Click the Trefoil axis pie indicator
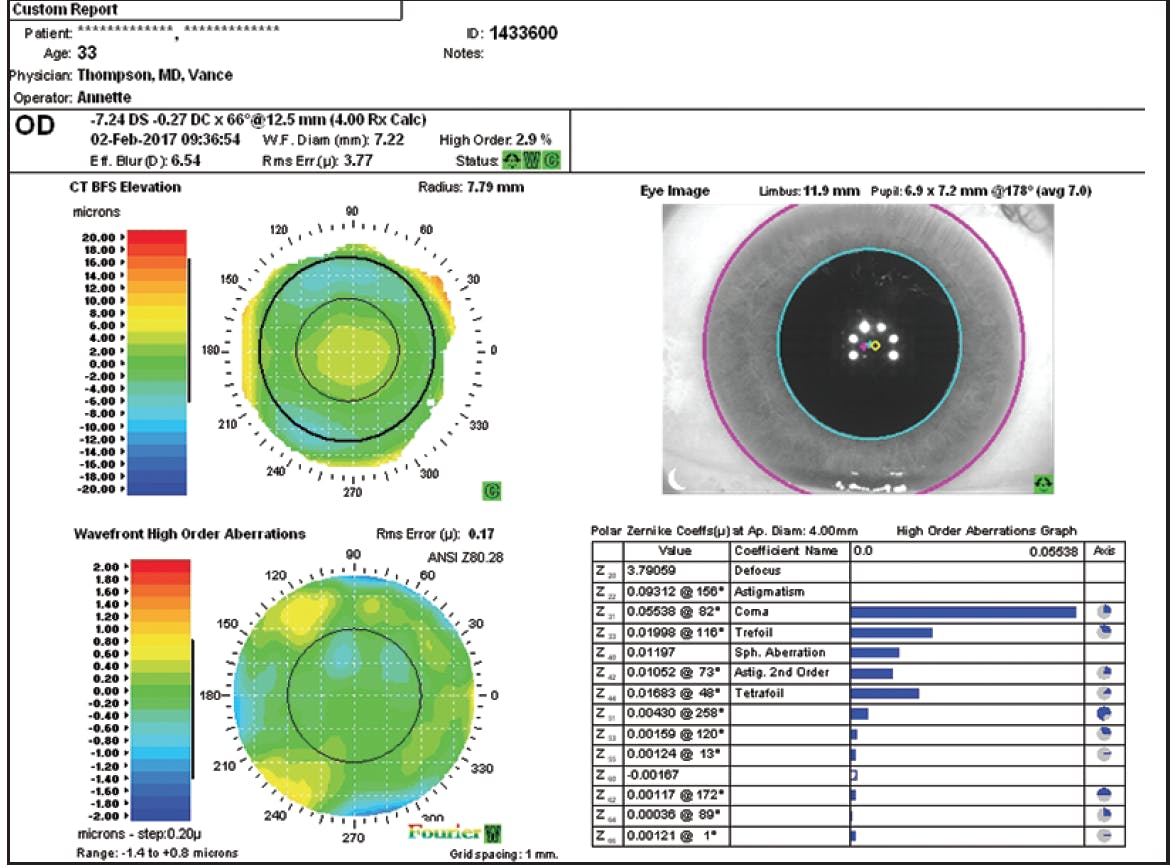Image resolution: width=1170 pixels, height=868 pixels. (x=1104, y=632)
